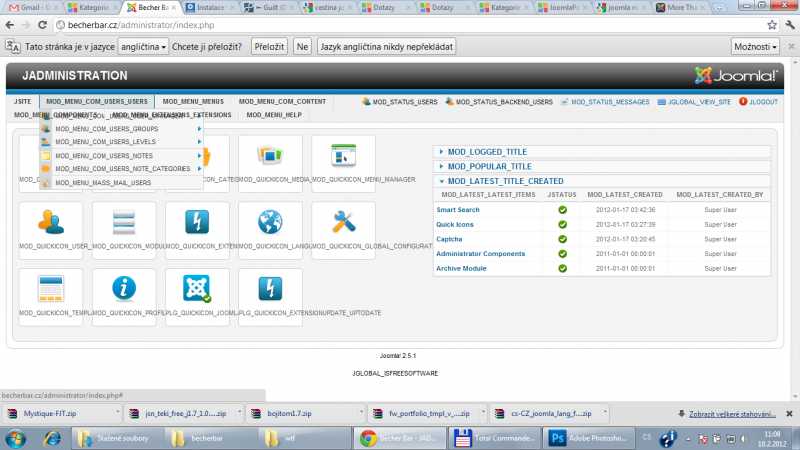Click the Joomla update status icon
The height and width of the screenshot is (450, 800).
(x=197, y=289)
